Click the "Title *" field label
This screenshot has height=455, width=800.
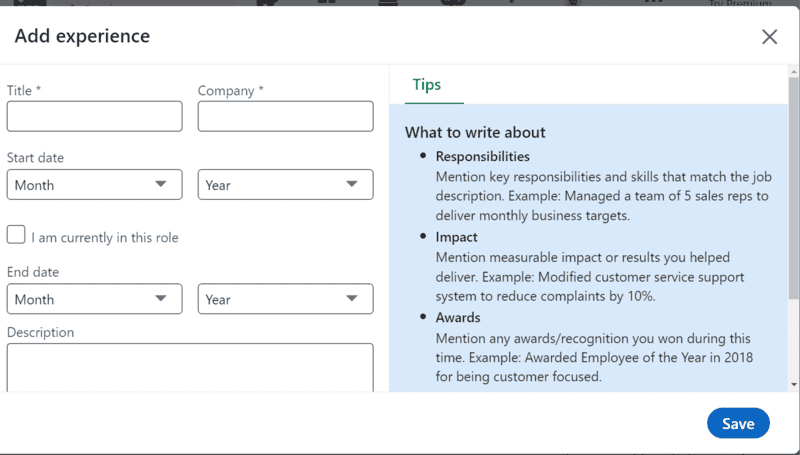point(24,91)
